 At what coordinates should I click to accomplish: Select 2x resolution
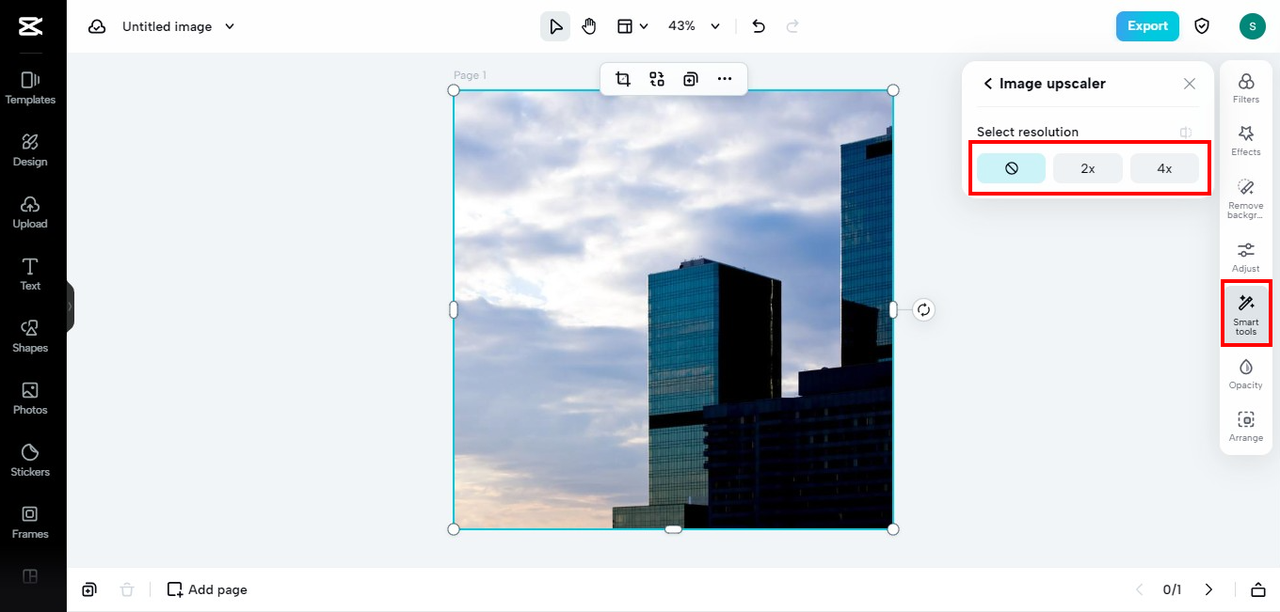[x=1088, y=169]
